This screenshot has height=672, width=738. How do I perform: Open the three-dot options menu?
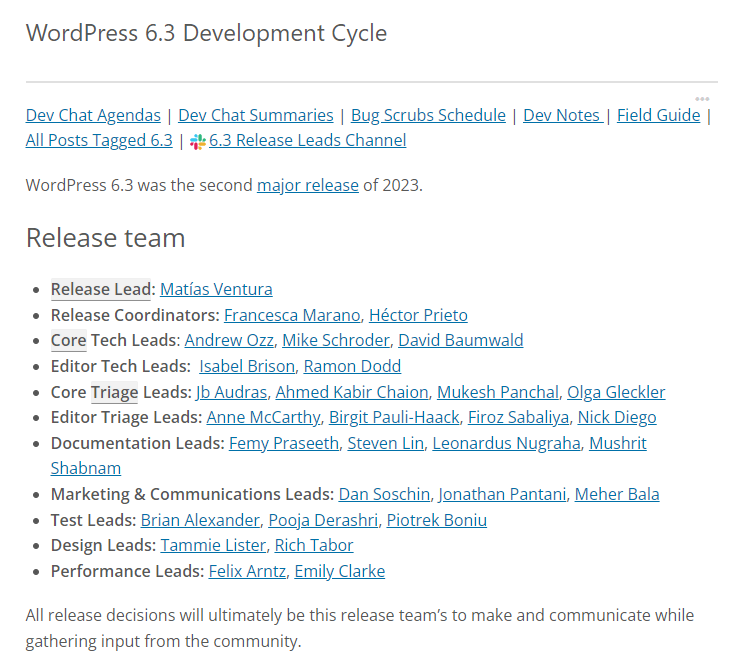click(702, 99)
